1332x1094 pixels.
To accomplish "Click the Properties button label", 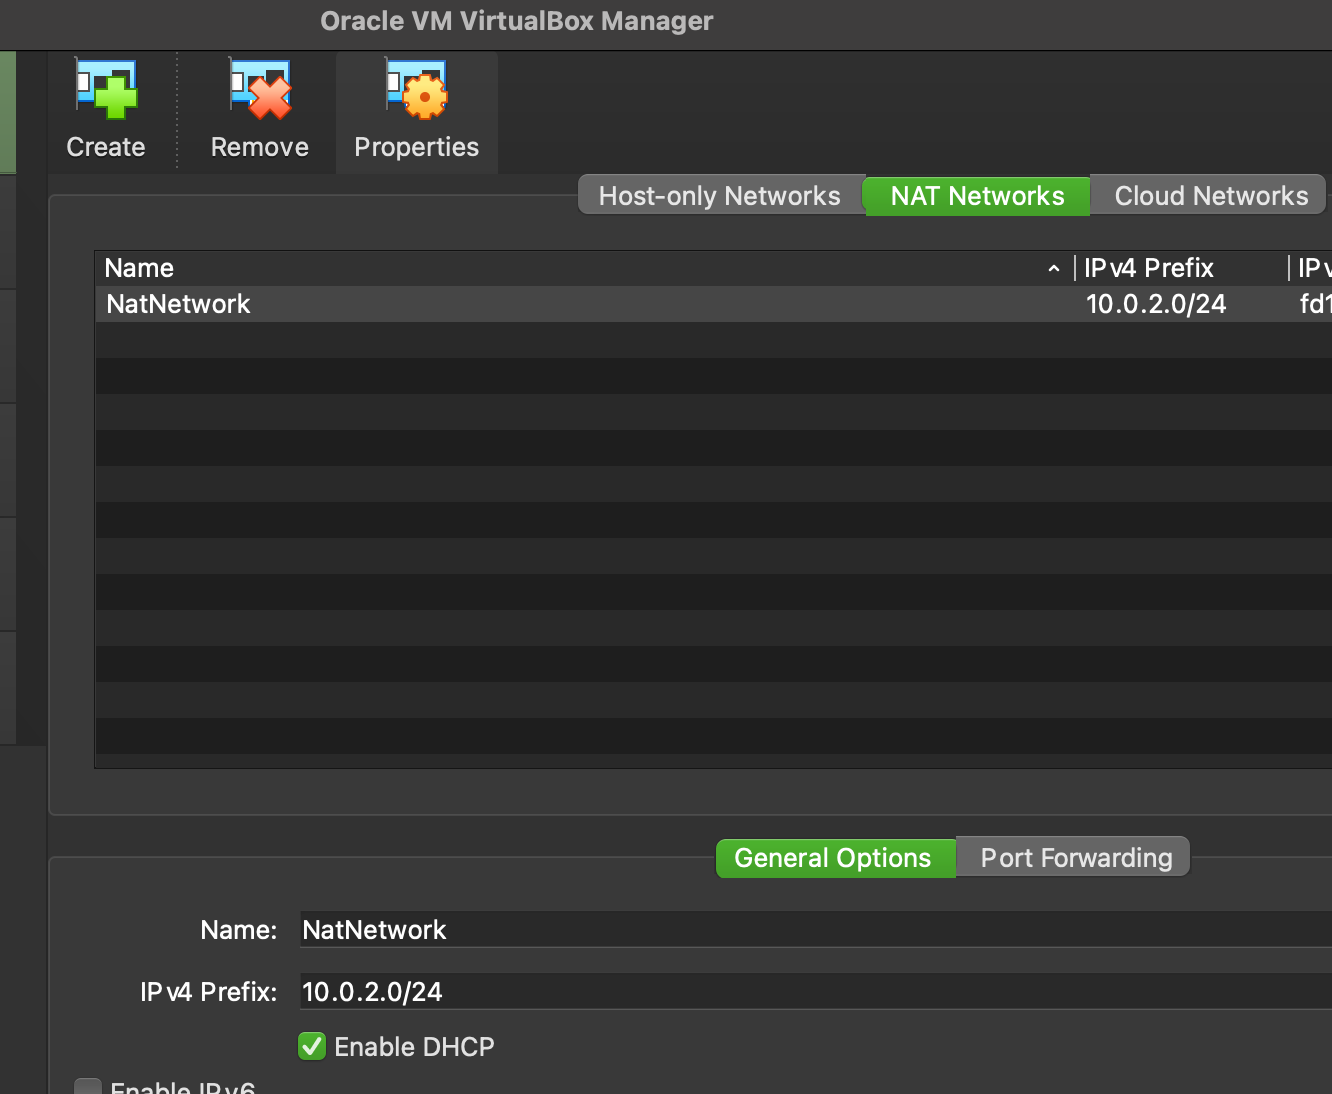I will coord(416,146).
